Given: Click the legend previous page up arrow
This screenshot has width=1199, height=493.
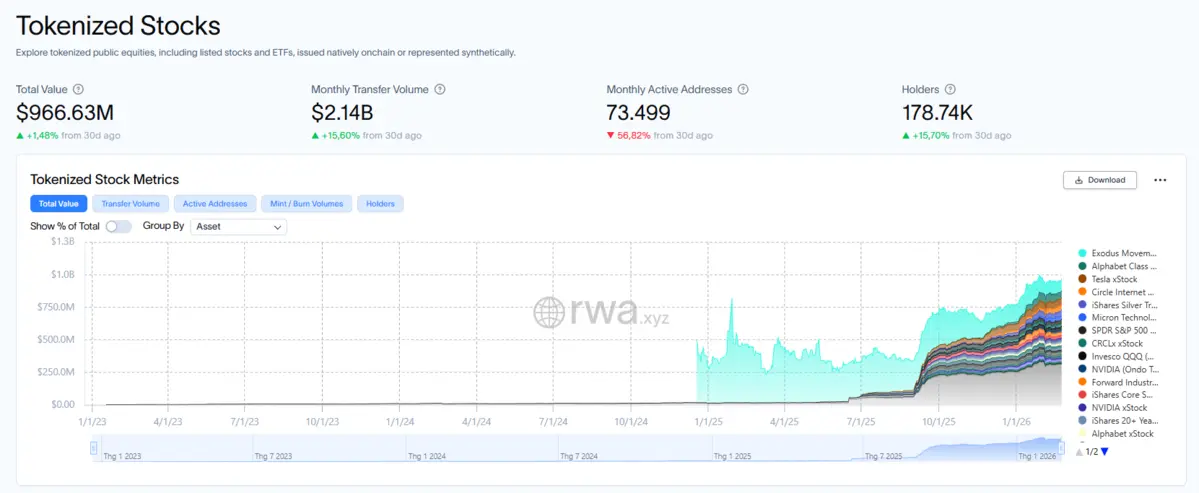Looking at the screenshot, I should [x=1079, y=452].
